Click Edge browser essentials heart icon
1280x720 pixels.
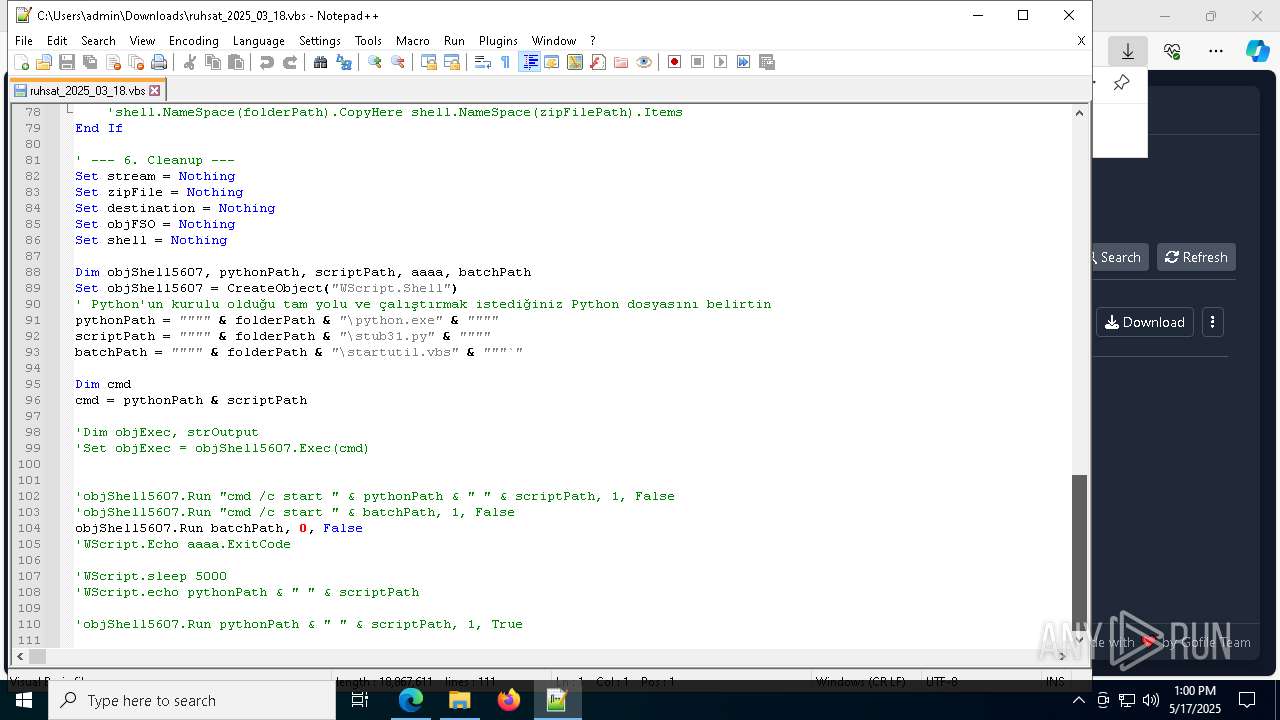pos(1172,51)
